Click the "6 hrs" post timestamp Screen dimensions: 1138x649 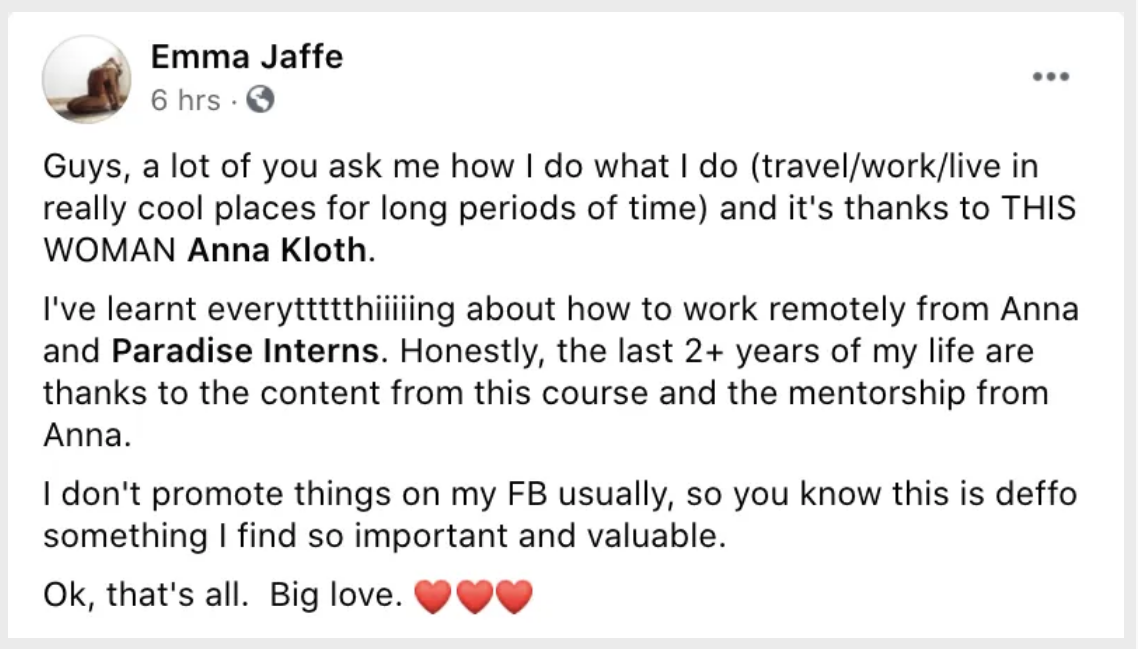coord(185,100)
